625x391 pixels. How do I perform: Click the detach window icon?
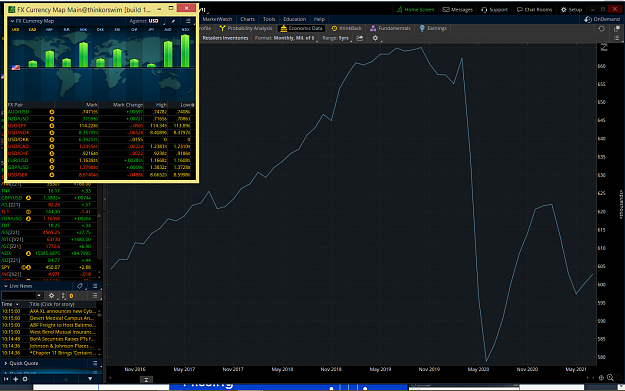click(x=617, y=29)
